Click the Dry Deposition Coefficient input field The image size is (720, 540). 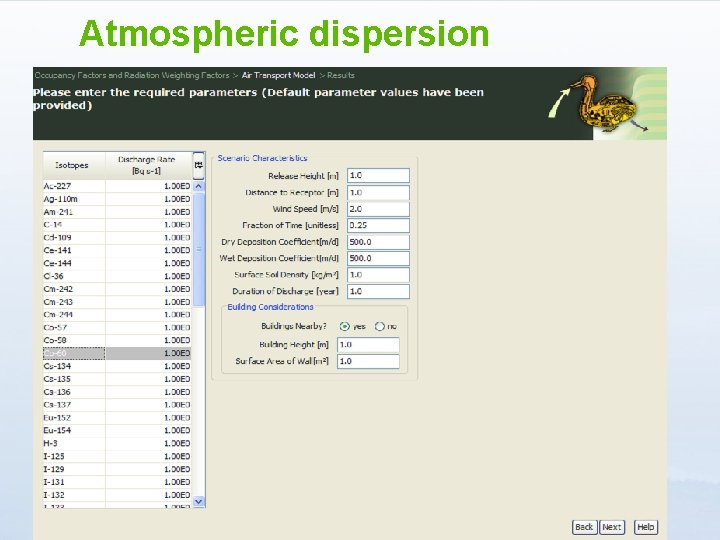click(x=378, y=242)
